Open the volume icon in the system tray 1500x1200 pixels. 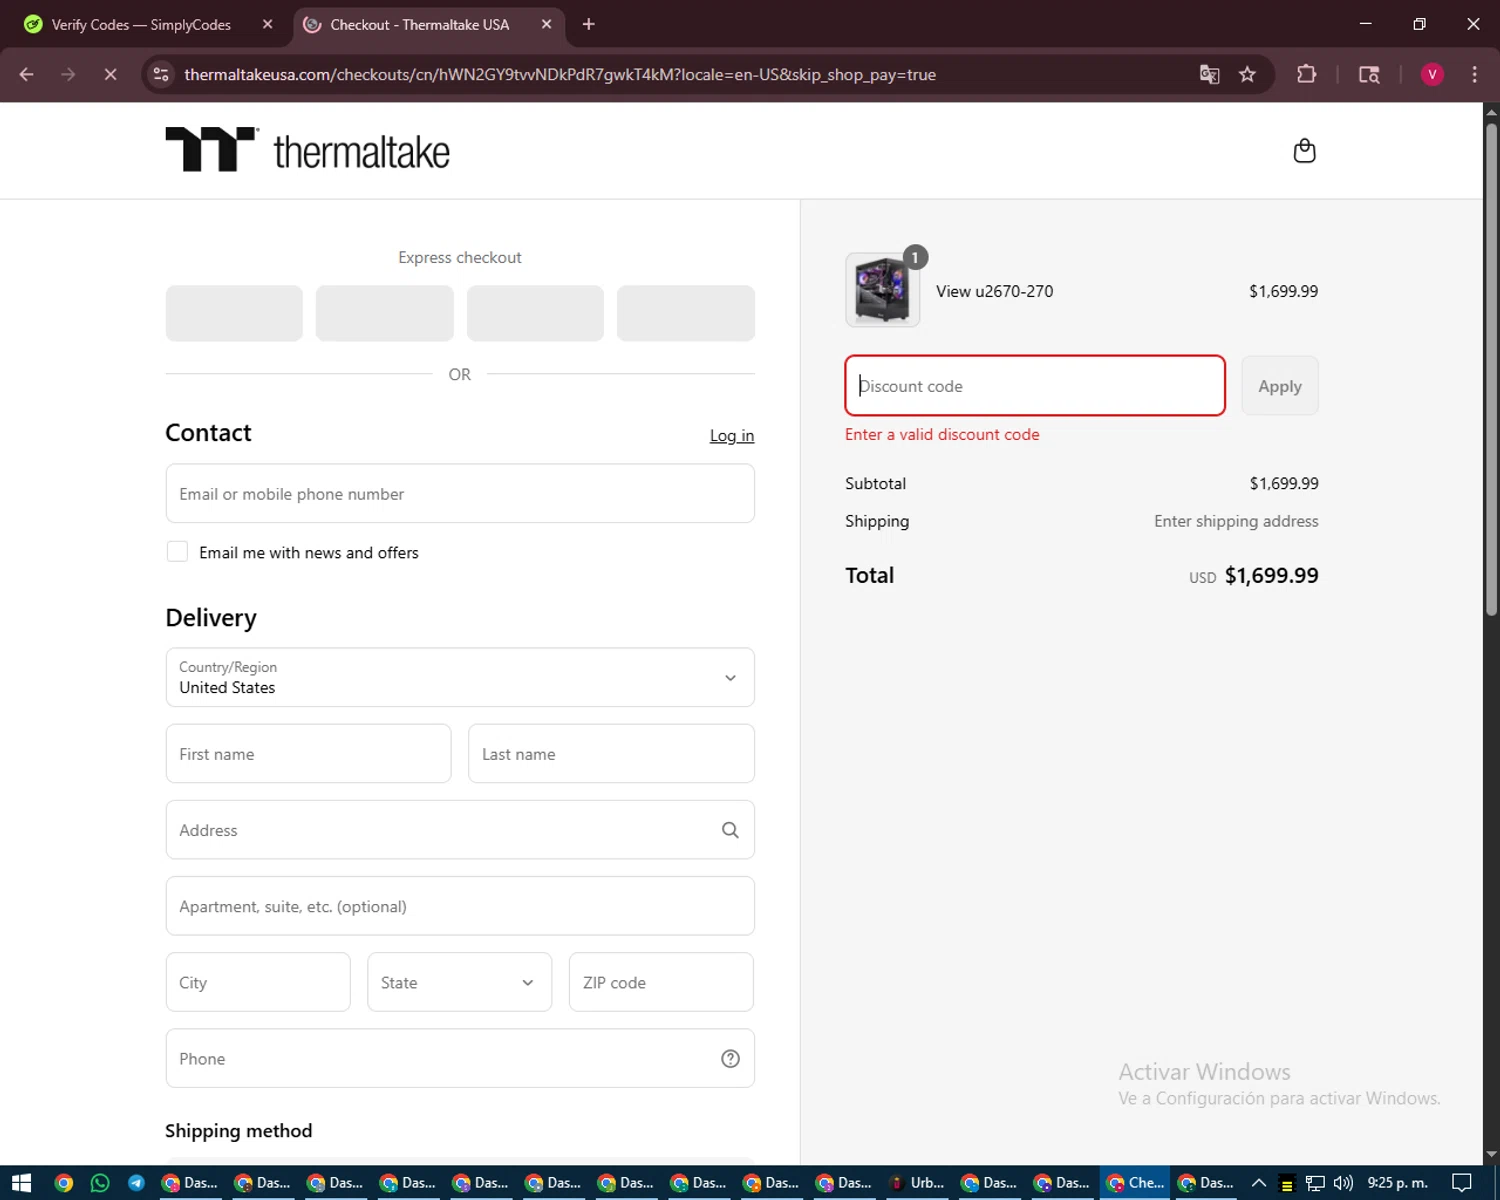pyautogui.click(x=1343, y=1183)
